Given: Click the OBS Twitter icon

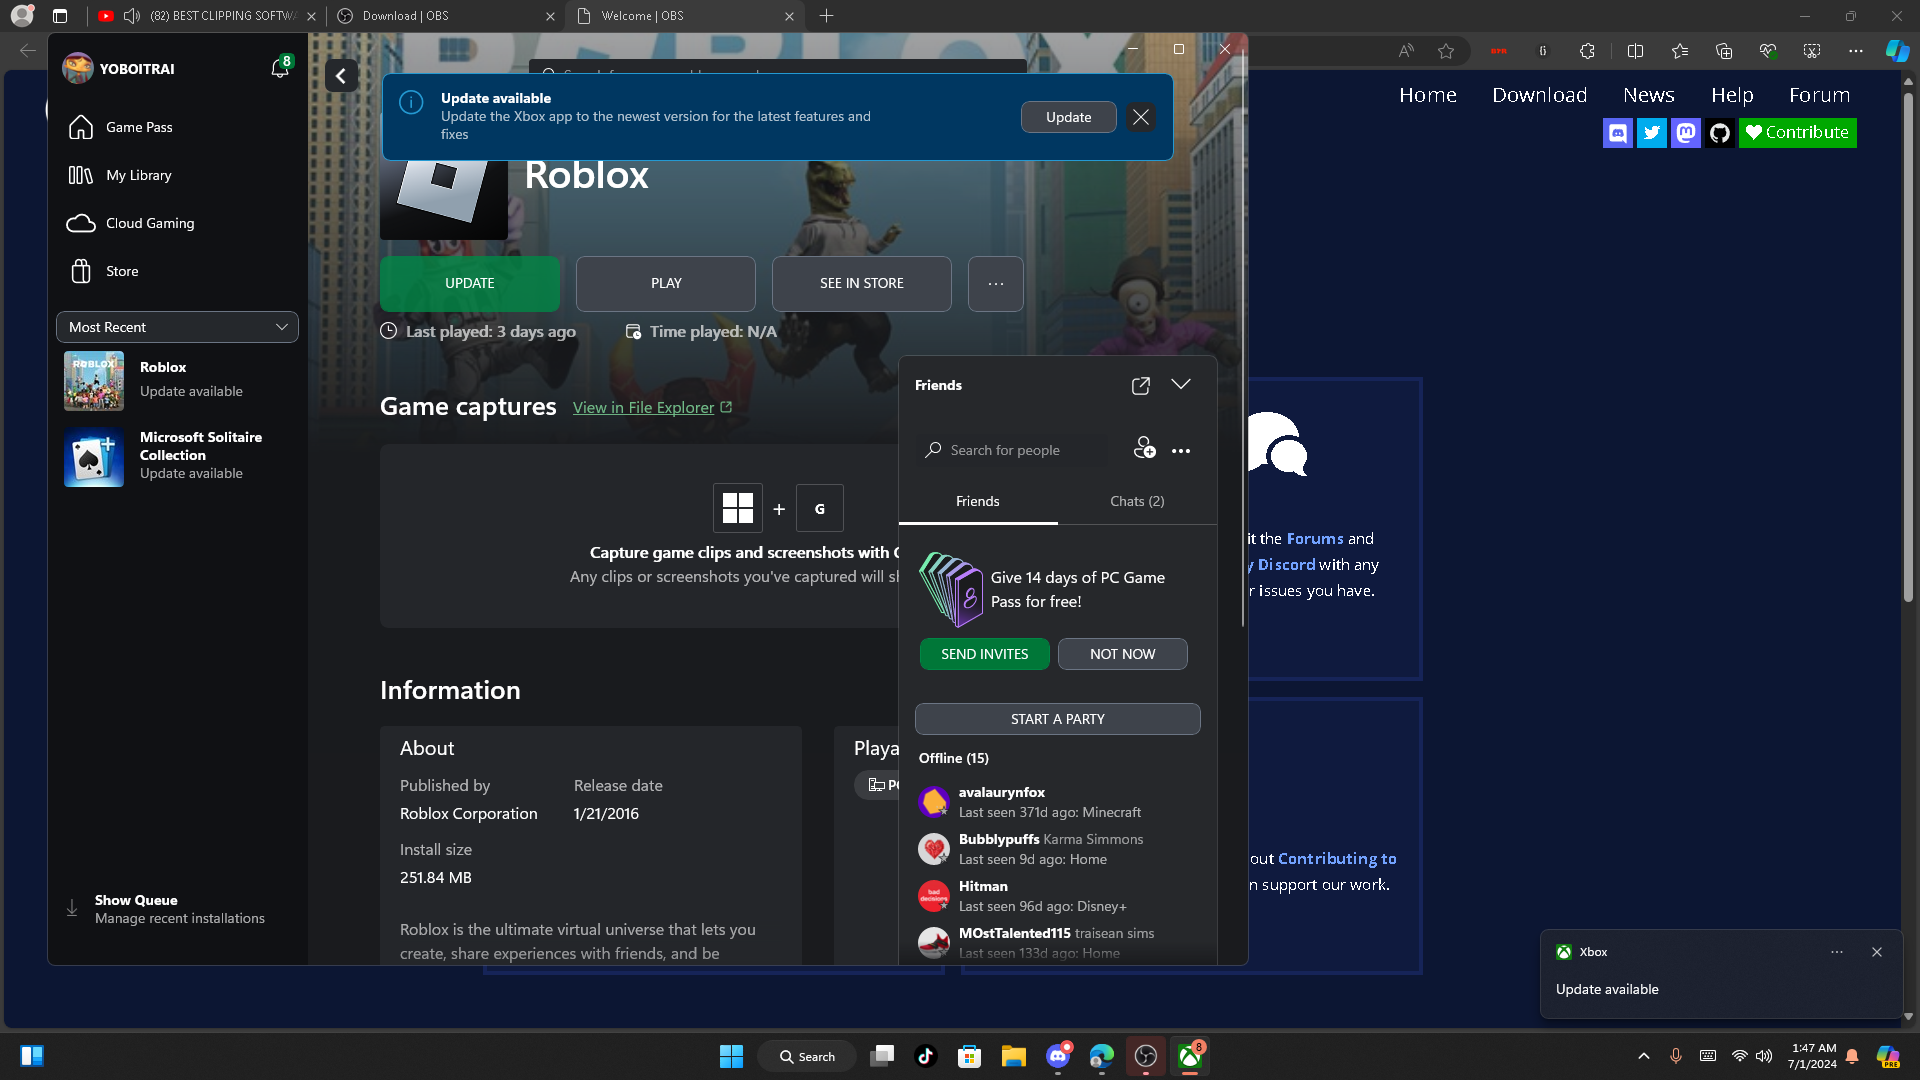Looking at the screenshot, I should click(x=1652, y=133).
